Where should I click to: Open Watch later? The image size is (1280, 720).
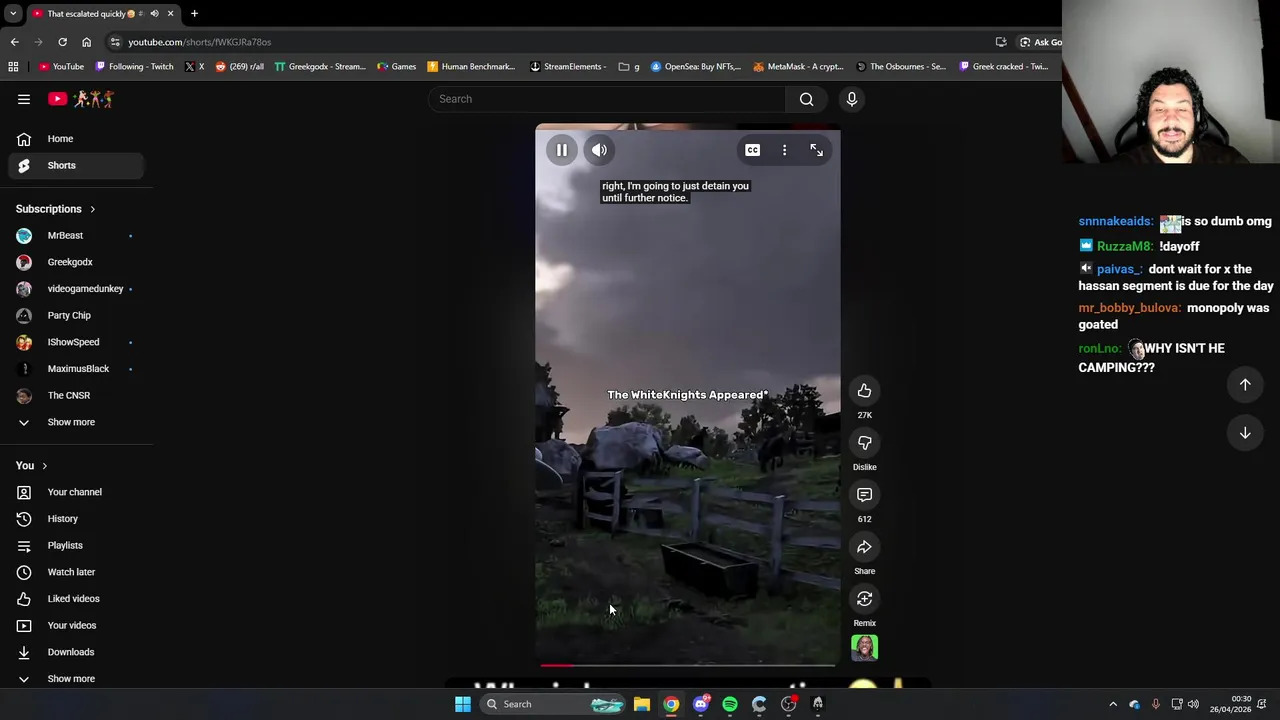pos(76,572)
